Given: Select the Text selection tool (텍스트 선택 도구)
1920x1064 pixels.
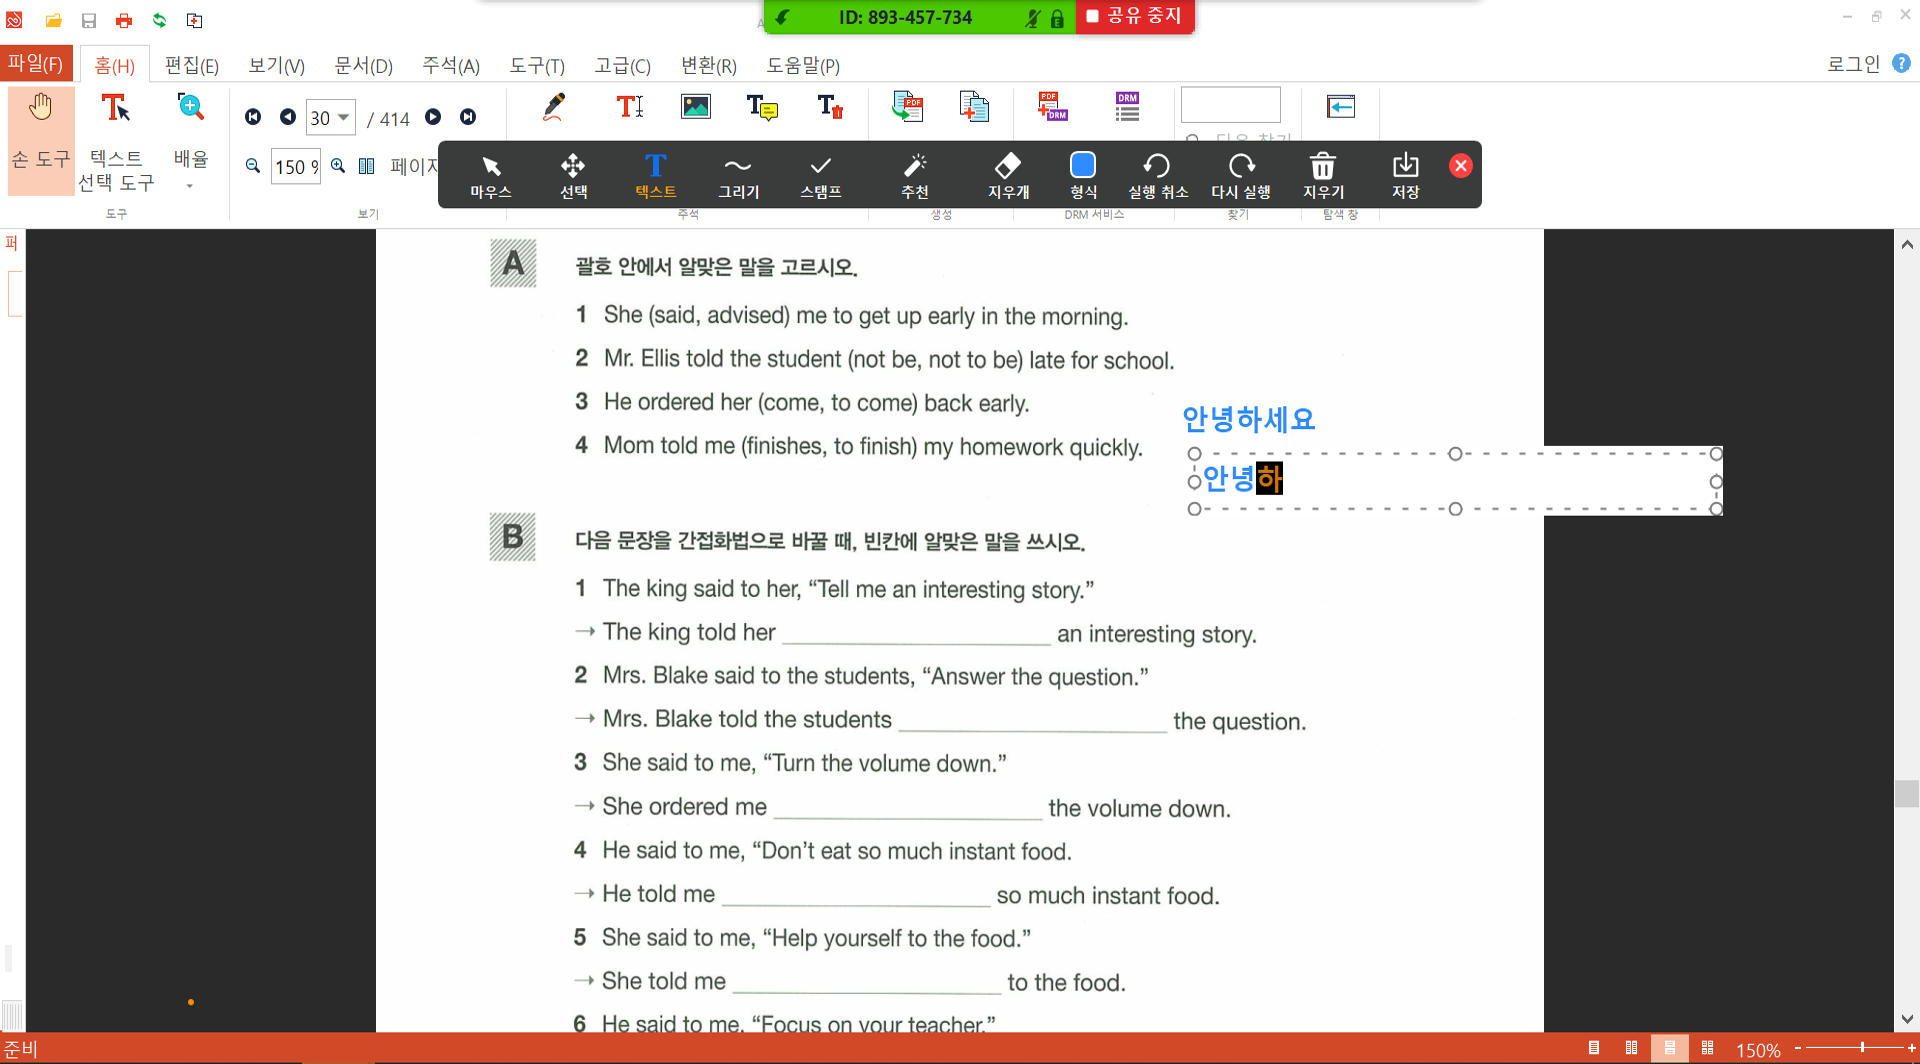Looking at the screenshot, I should point(116,140).
